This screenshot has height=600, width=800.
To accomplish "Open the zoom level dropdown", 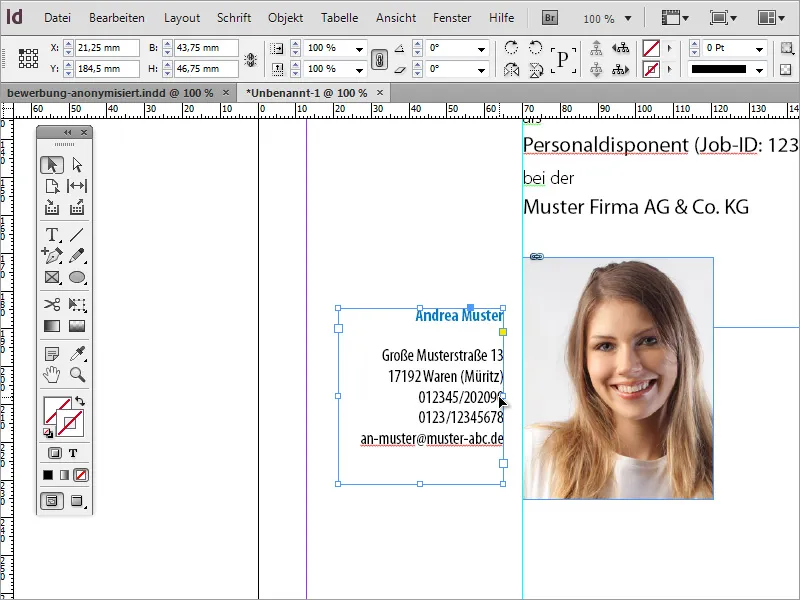I will (628, 19).
